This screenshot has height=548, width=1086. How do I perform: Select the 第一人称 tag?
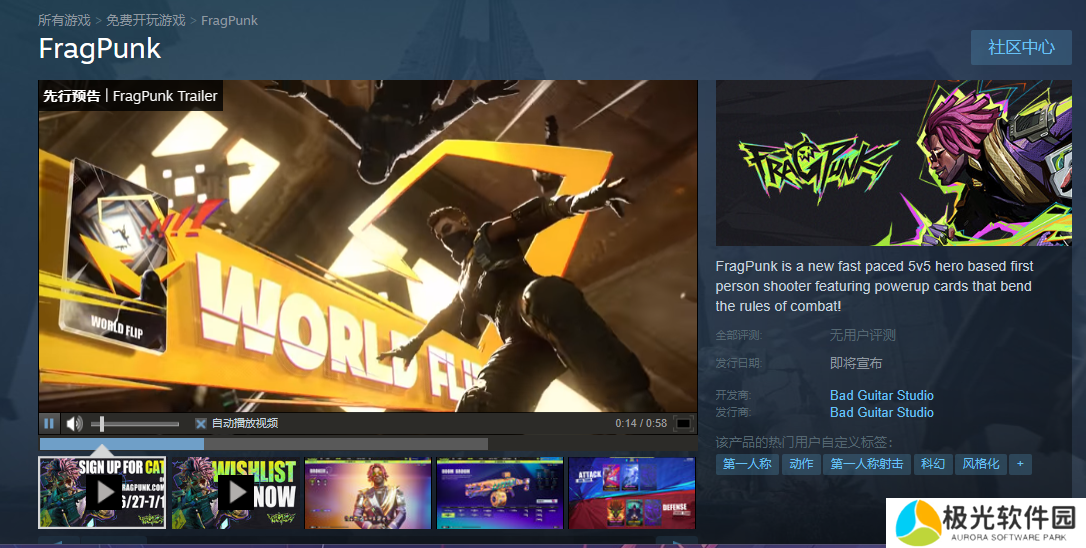point(747,464)
